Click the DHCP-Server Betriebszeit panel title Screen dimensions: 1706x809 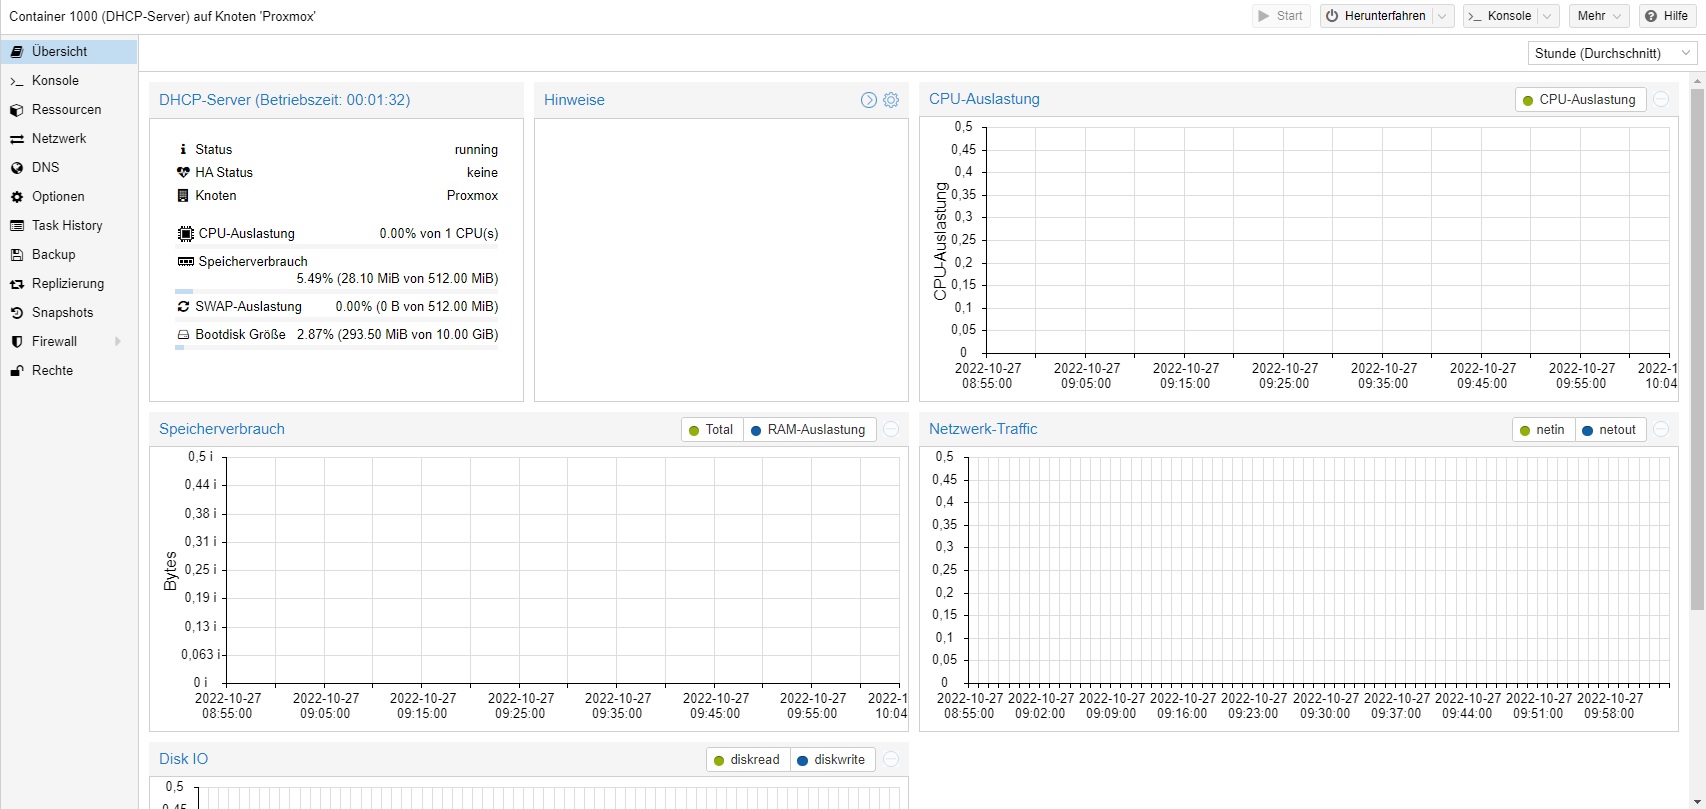285,100
